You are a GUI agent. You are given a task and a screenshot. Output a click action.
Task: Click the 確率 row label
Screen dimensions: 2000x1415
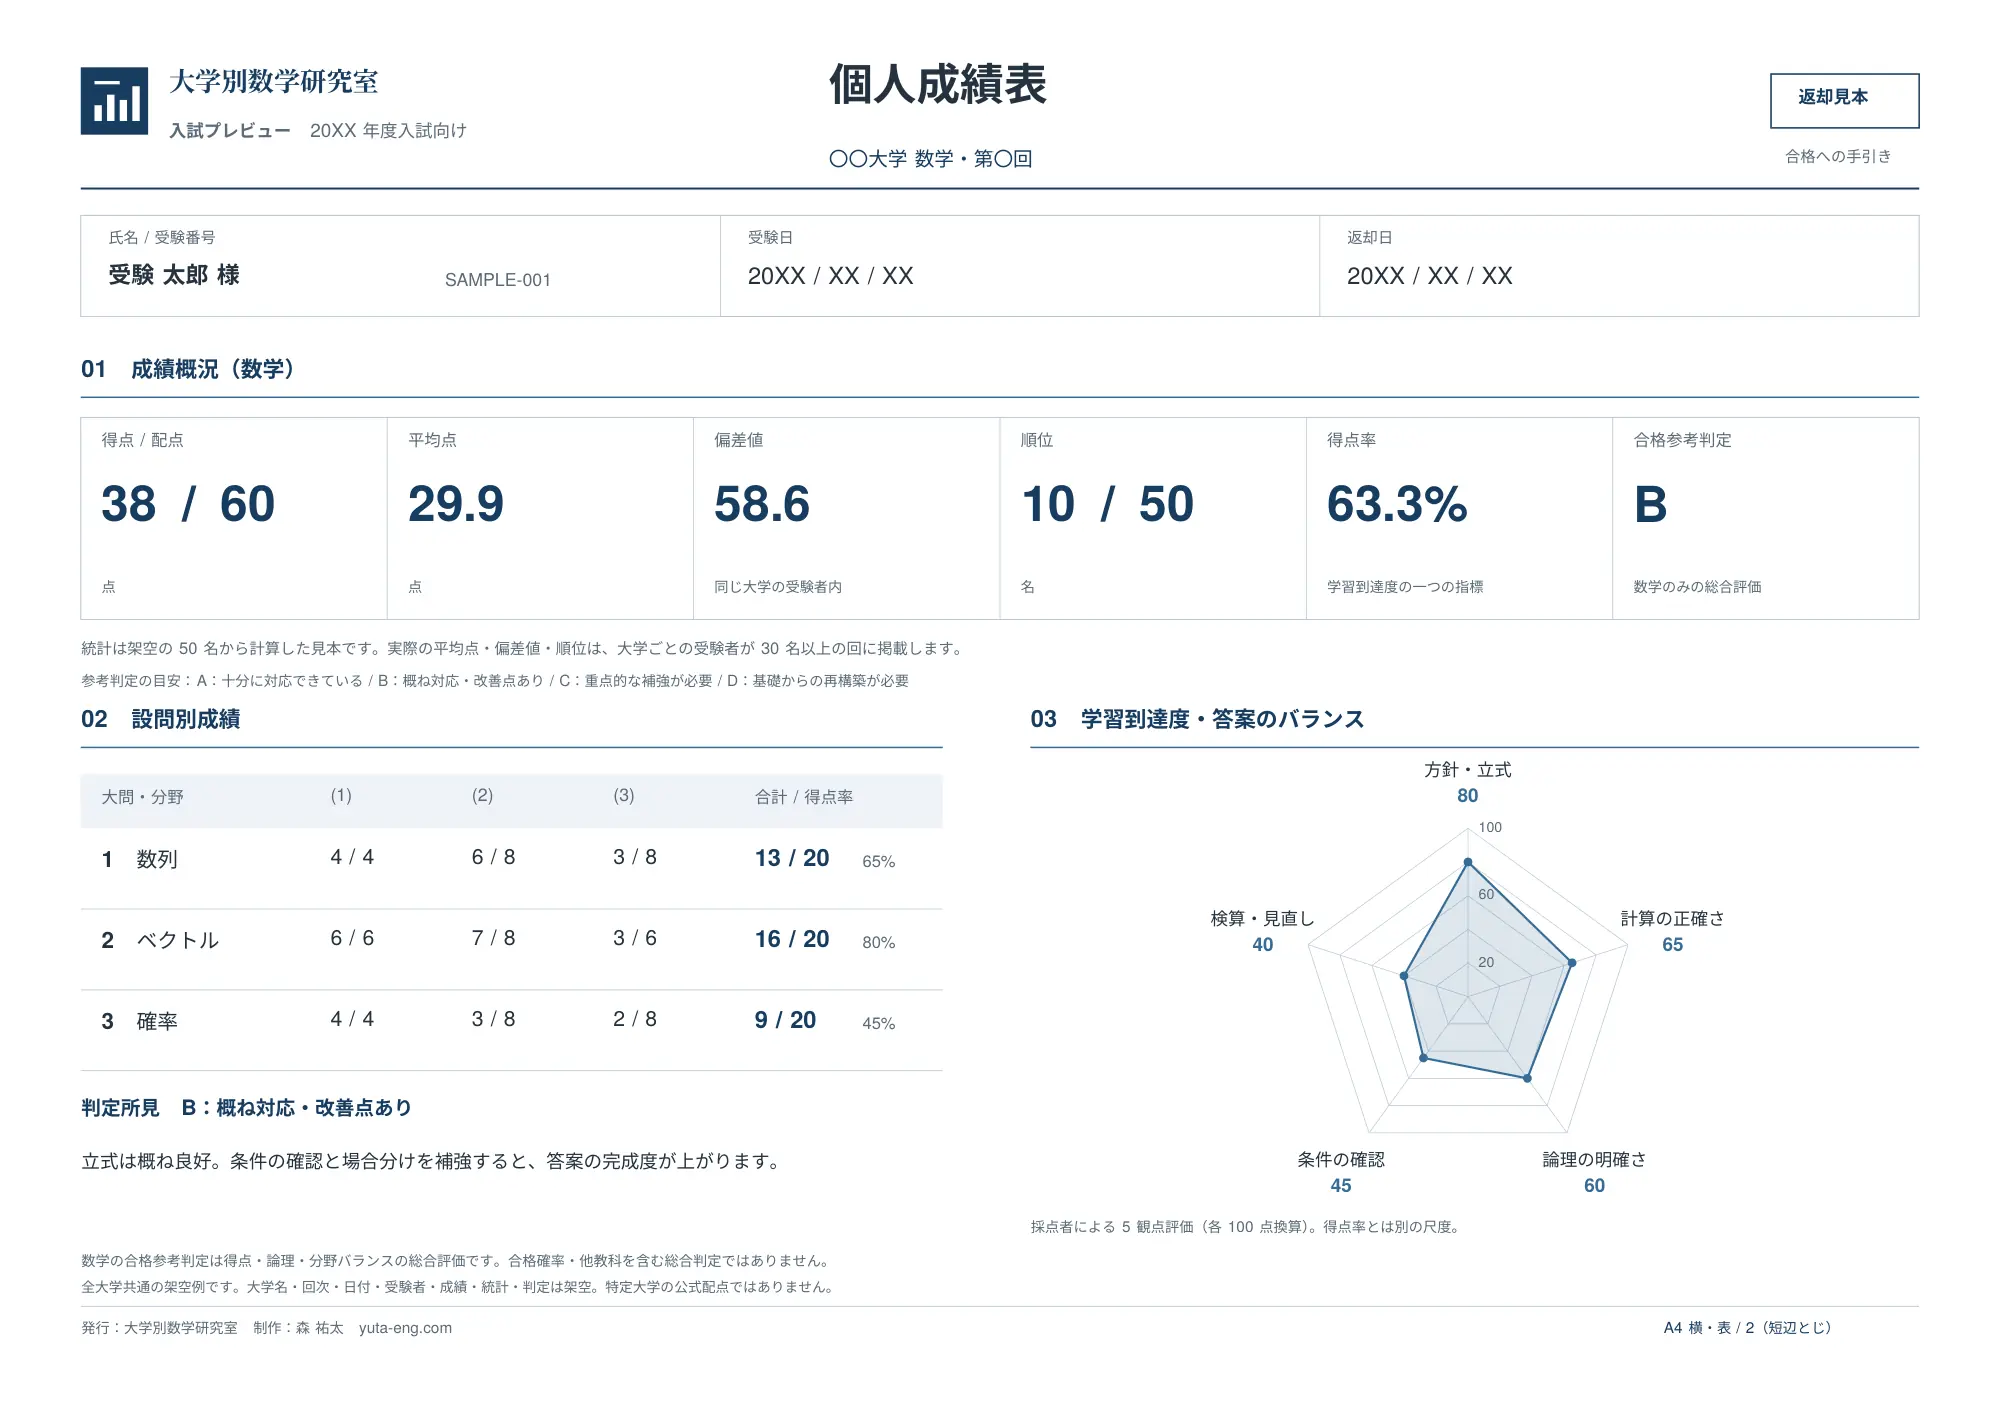click(x=157, y=1021)
